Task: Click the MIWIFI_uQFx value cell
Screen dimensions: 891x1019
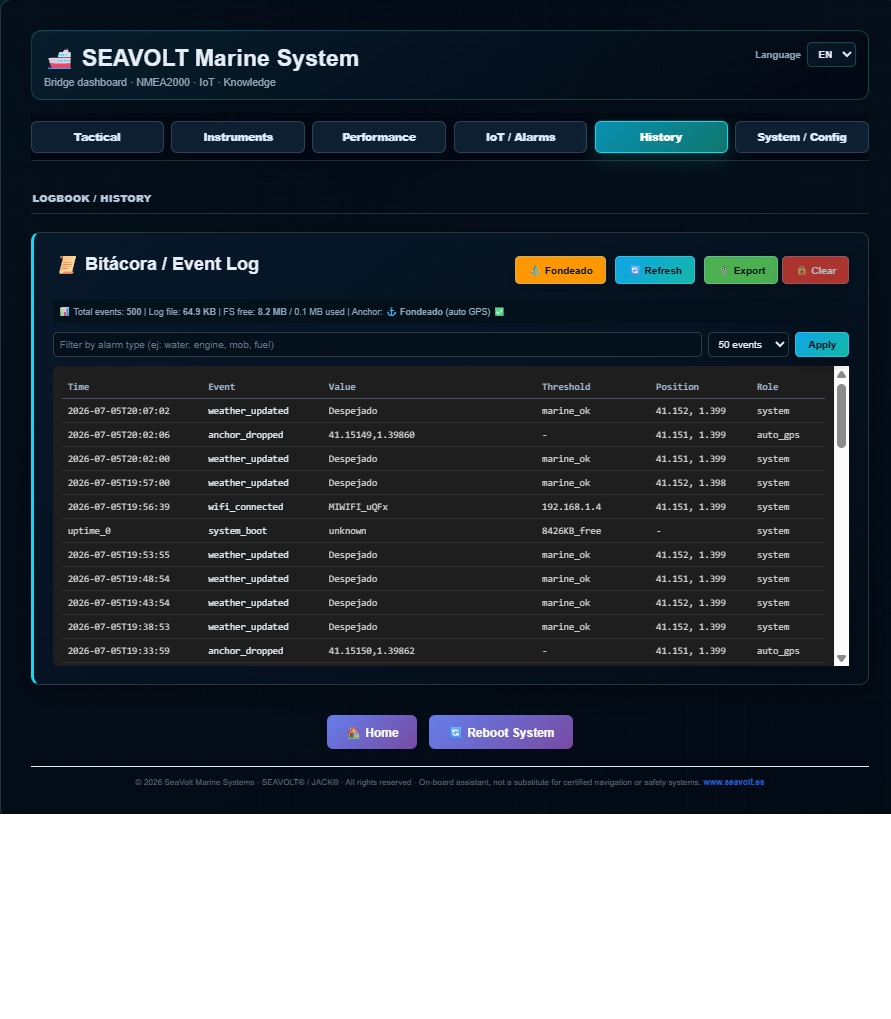Action: tap(358, 507)
